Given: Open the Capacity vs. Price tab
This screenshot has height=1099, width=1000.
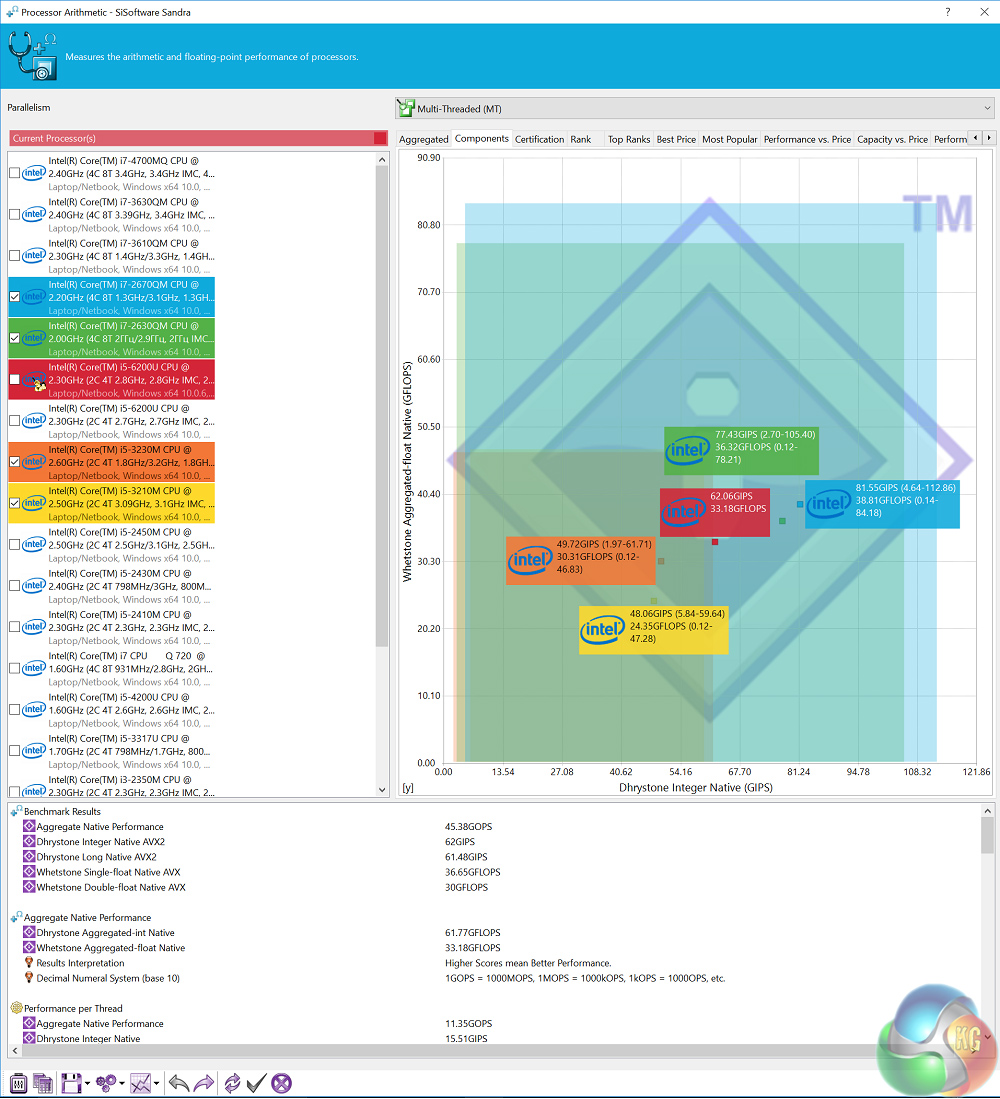Looking at the screenshot, I should 892,139.
